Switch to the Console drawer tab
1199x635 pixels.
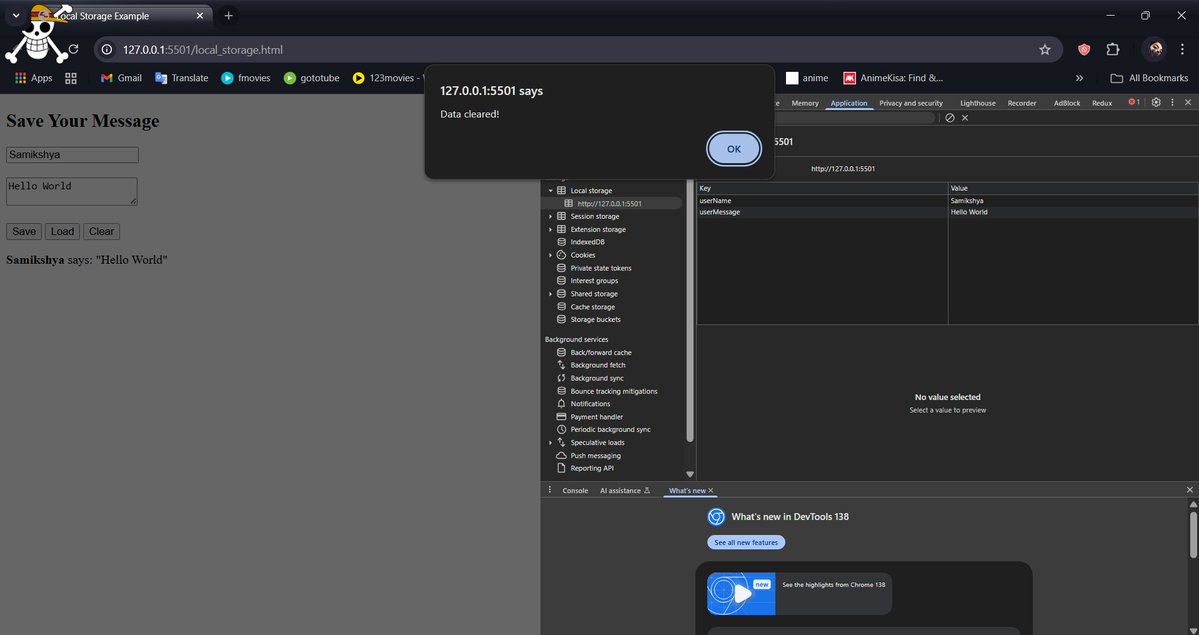[x=575, y=490]
